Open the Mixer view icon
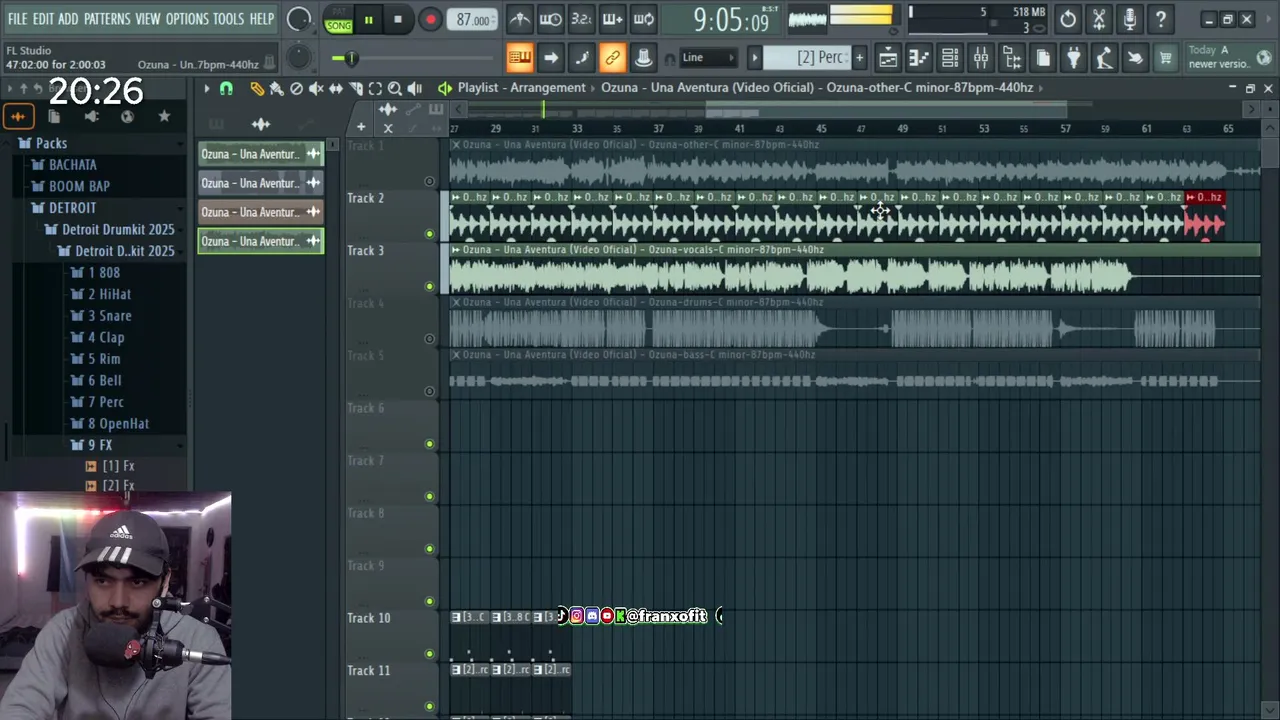The image size is (1280, 720). [x=981, y=58]
